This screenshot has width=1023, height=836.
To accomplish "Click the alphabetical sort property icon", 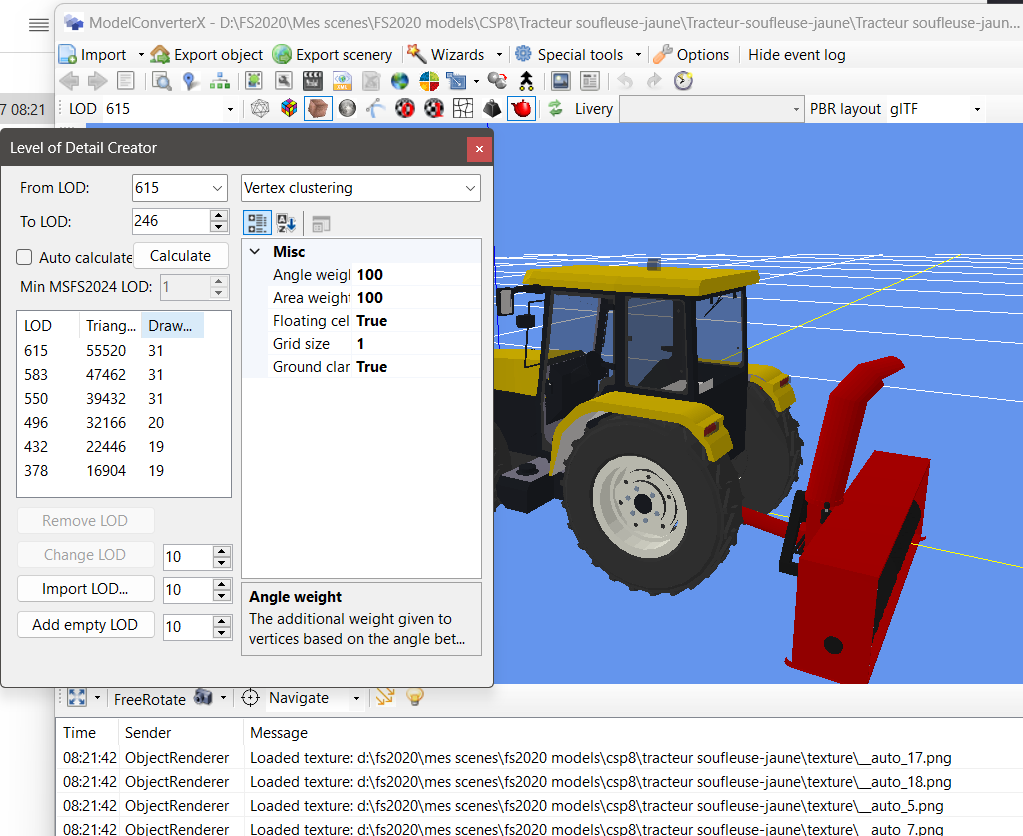I will [x=286, y=223].
